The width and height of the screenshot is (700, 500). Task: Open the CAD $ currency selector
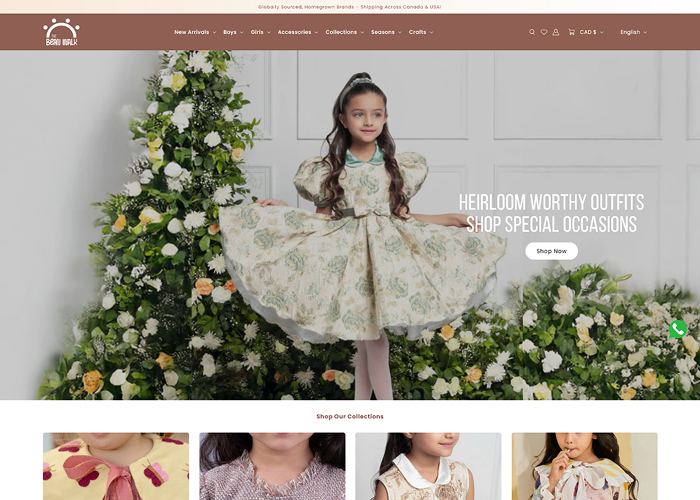[x=591, y=32]
